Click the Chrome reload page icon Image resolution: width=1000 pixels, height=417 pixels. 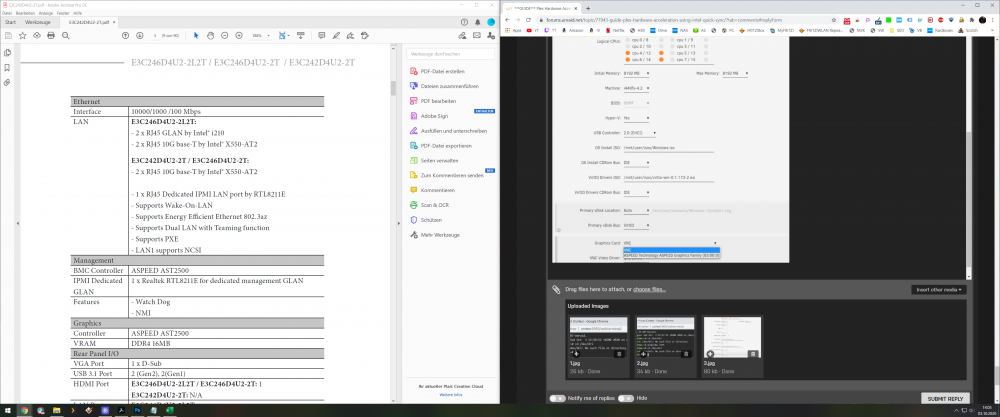point(529,20)
